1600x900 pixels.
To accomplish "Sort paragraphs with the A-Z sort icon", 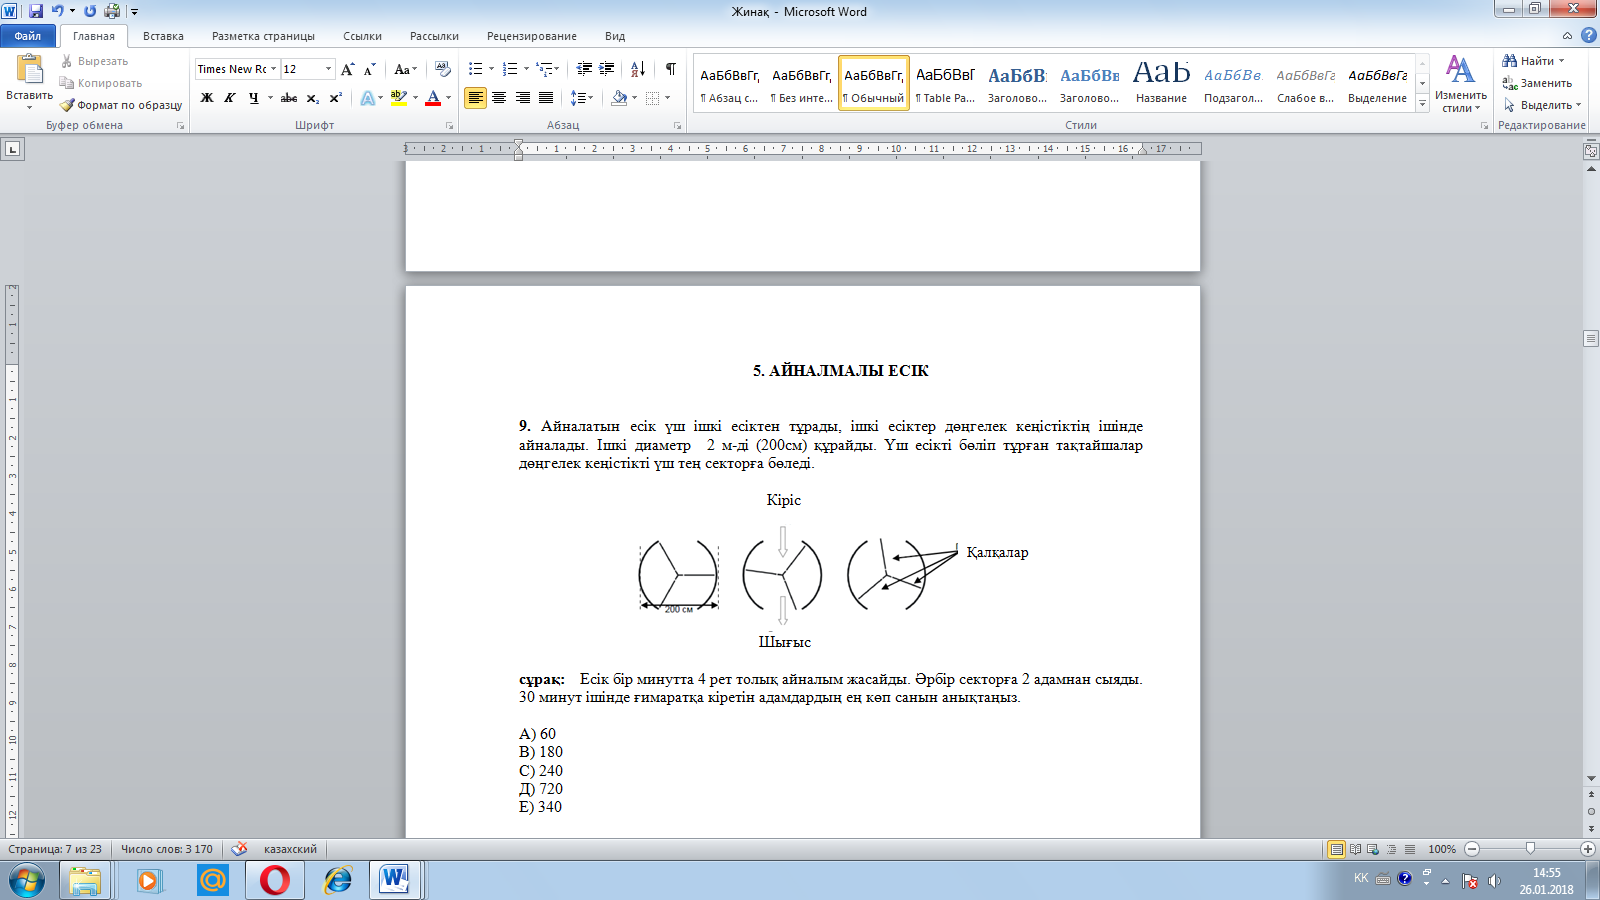I will 638,69.
